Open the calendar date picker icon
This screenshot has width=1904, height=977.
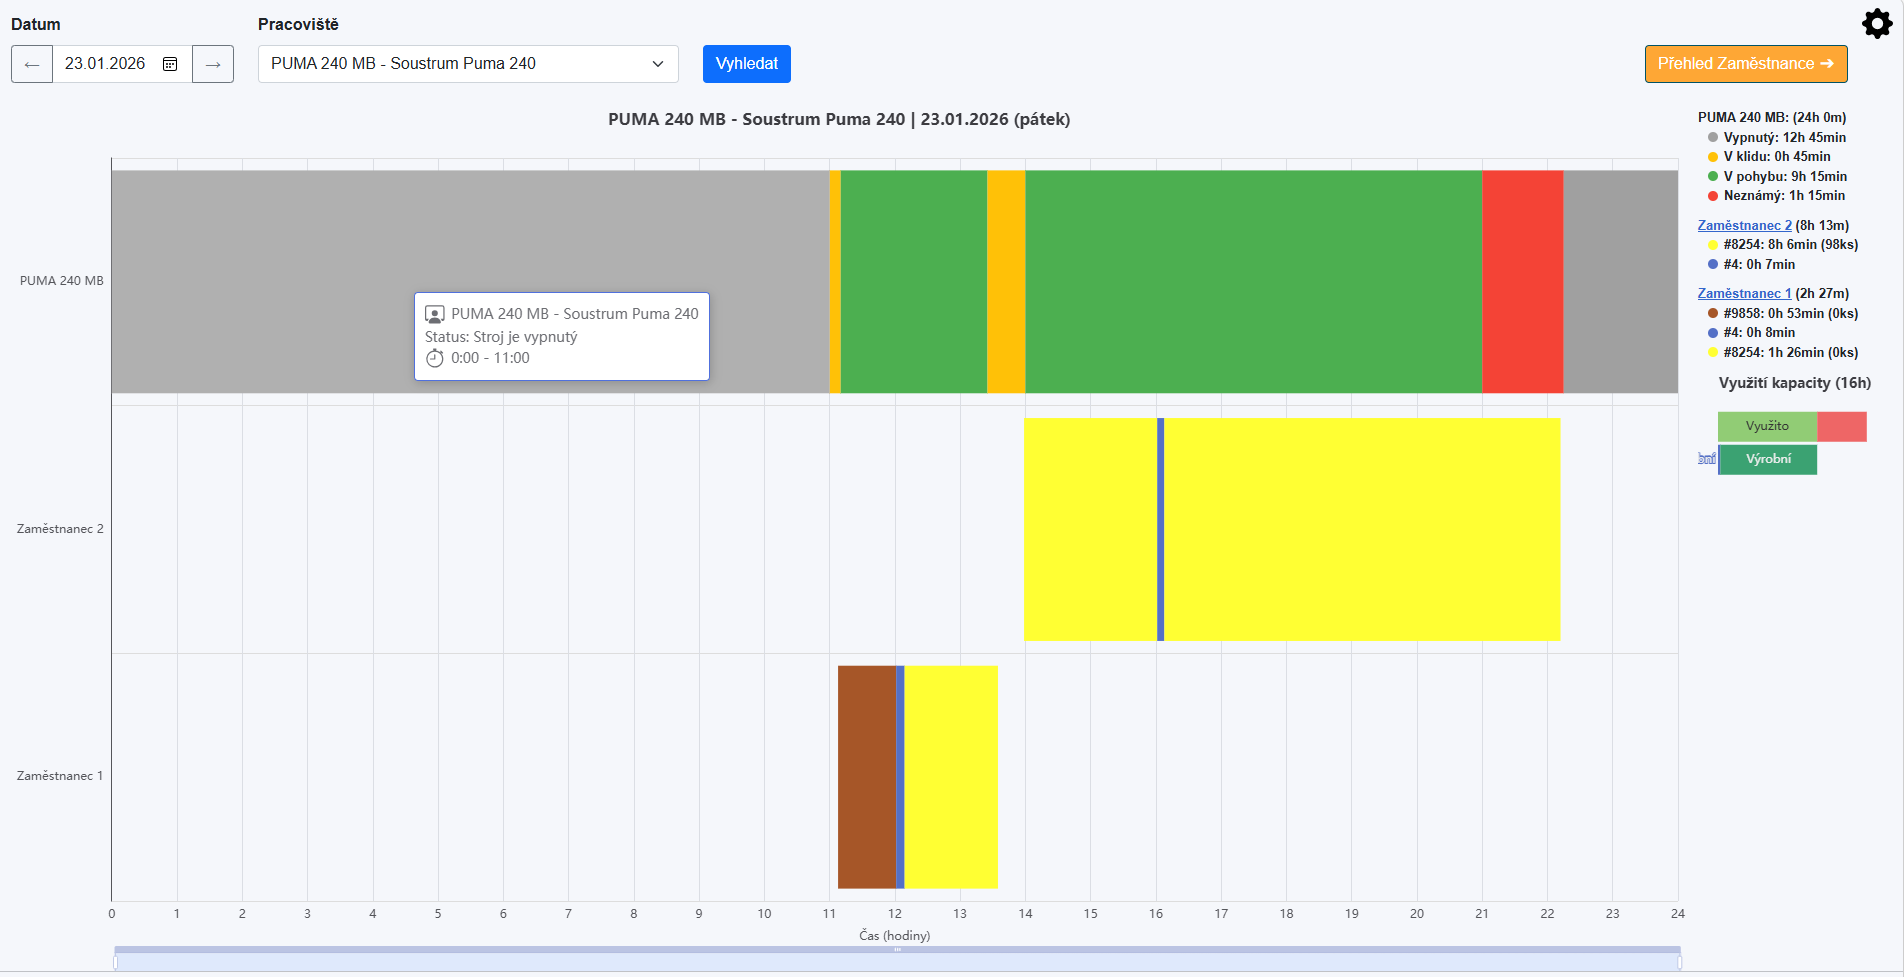click(x=170, y=64)
